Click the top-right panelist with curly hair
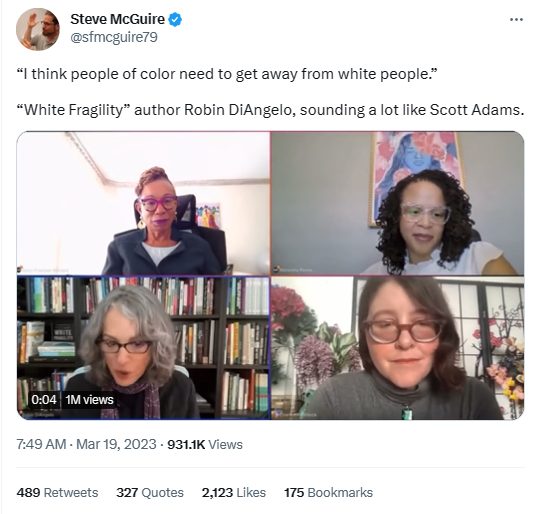Screen dimensions: 540x514 point(397,203)
